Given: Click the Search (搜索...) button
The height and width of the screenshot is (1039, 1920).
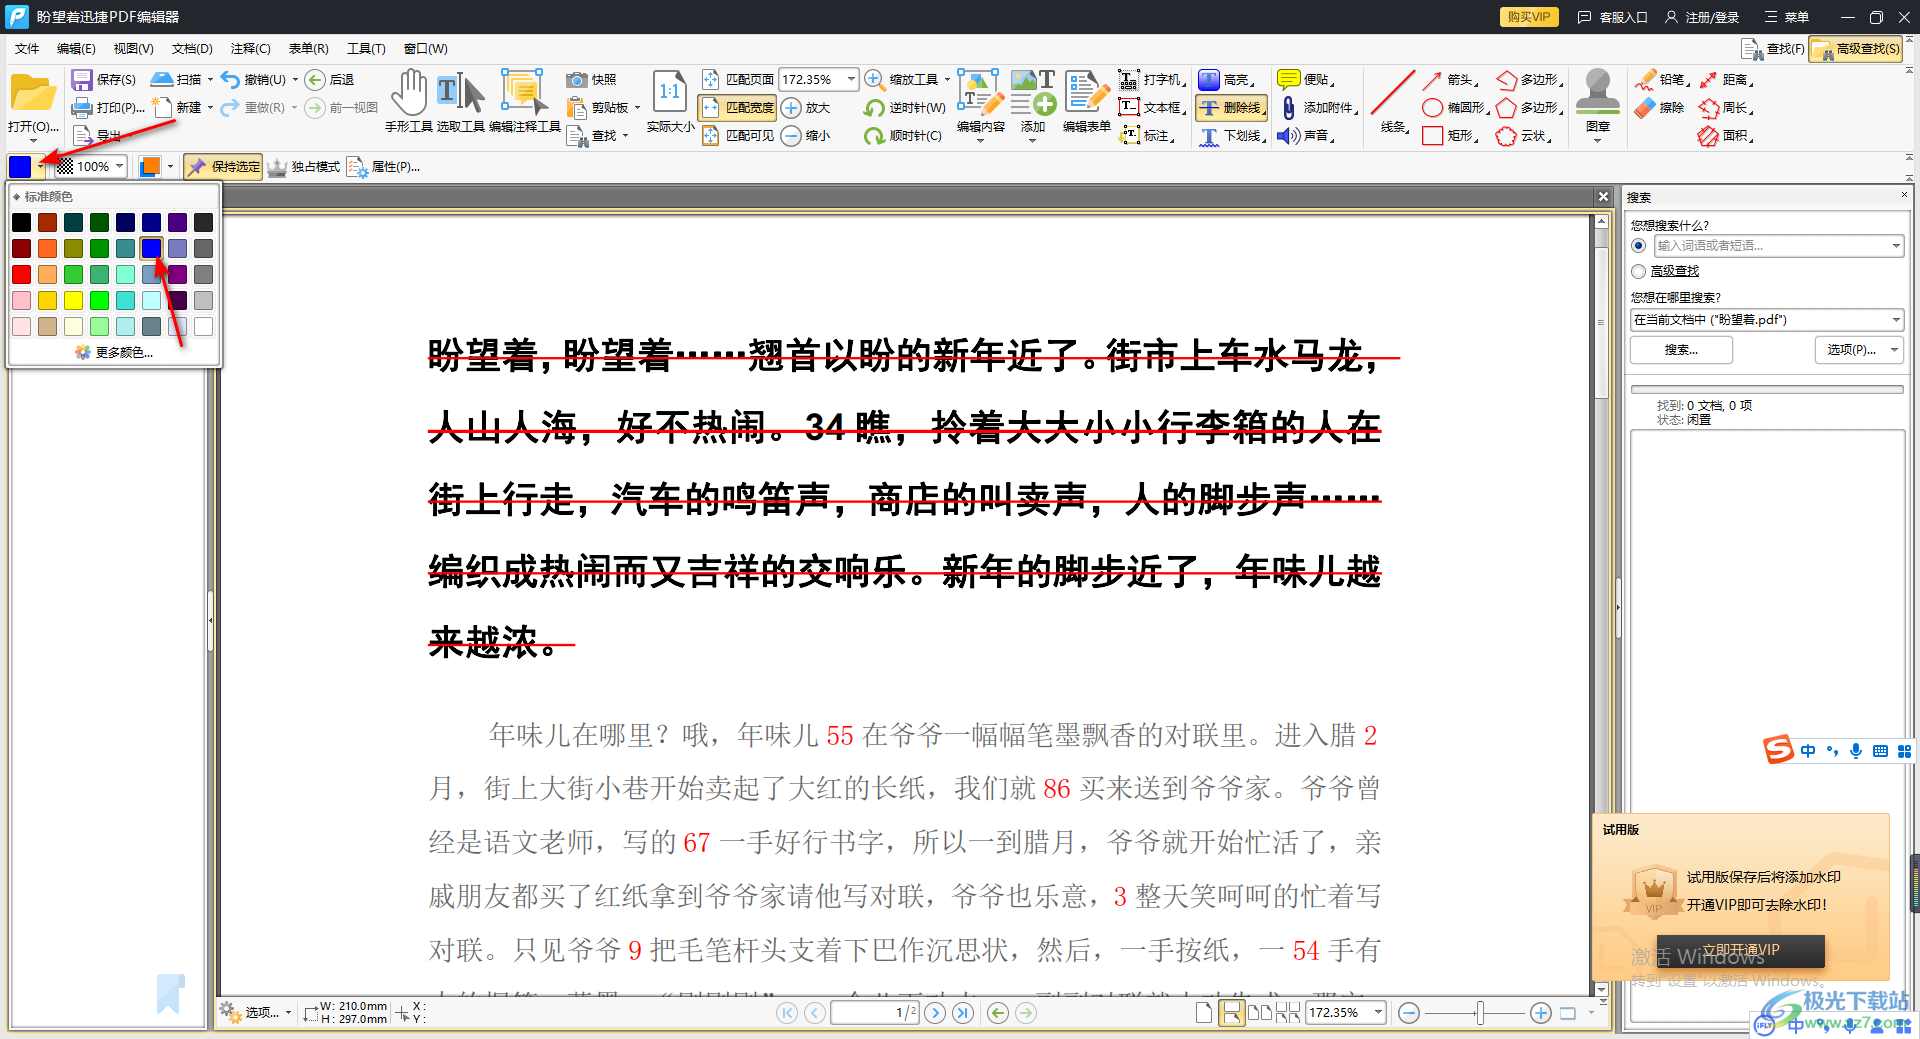Looking at the screenshot, I should [x=1681, y=349].
